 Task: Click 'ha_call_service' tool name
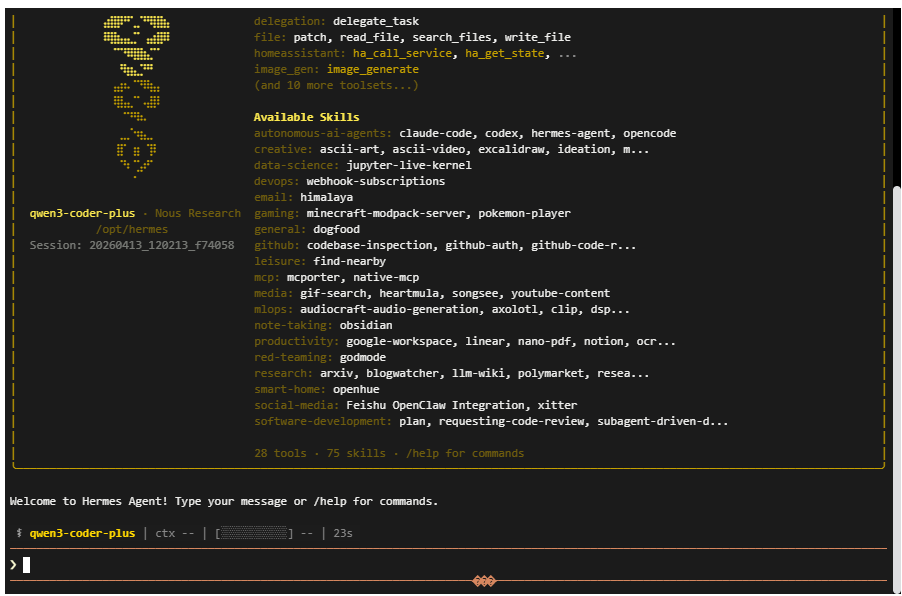click(402, 54)
